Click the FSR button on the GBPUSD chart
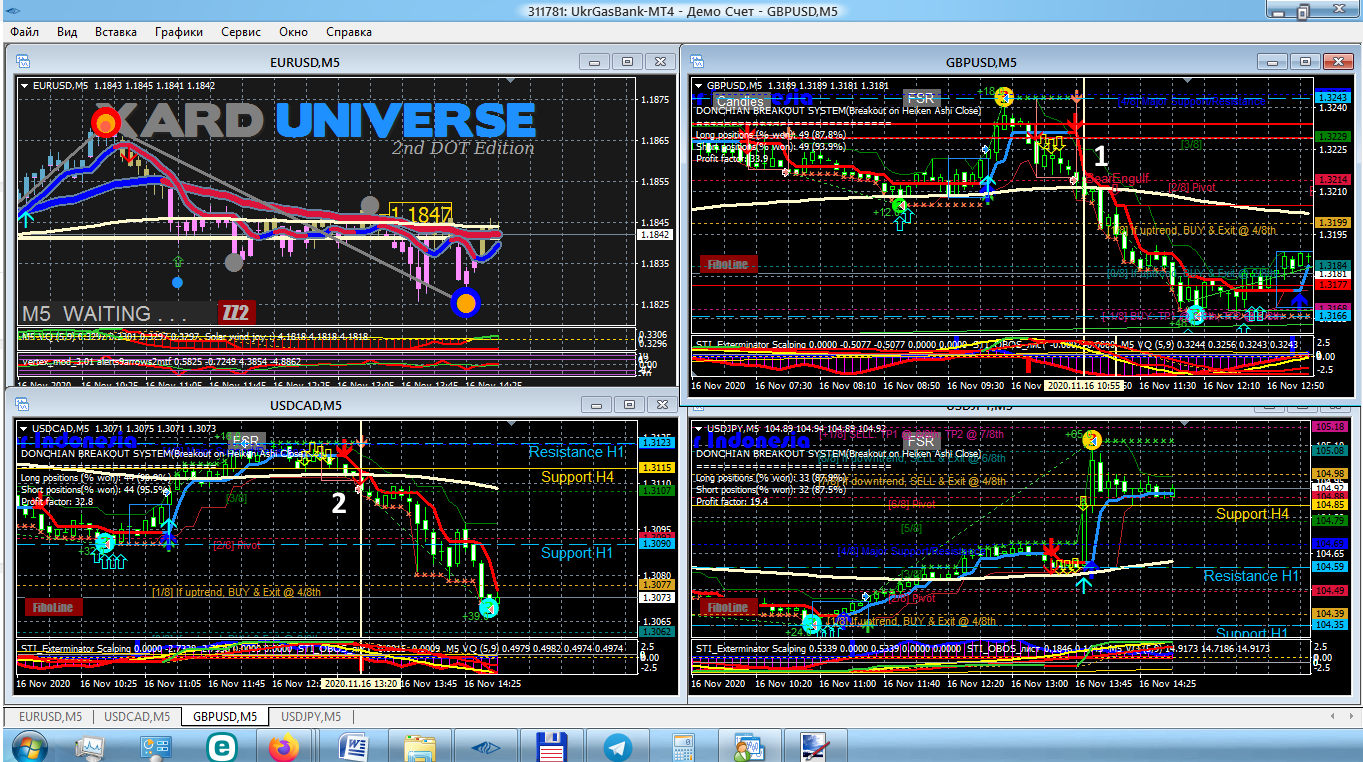1363x762 pixels. (x=920, y=98)
